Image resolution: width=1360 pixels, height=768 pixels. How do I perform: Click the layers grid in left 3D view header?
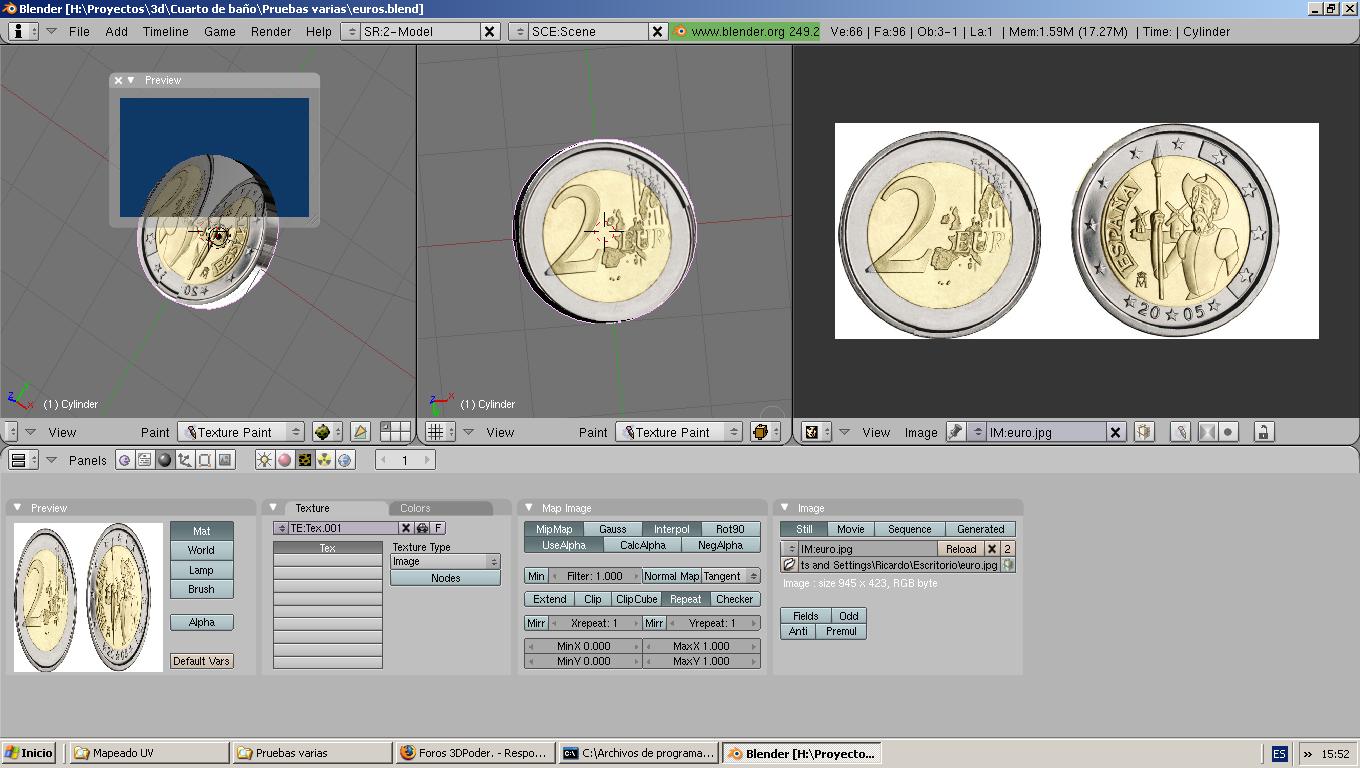point(395,432)
